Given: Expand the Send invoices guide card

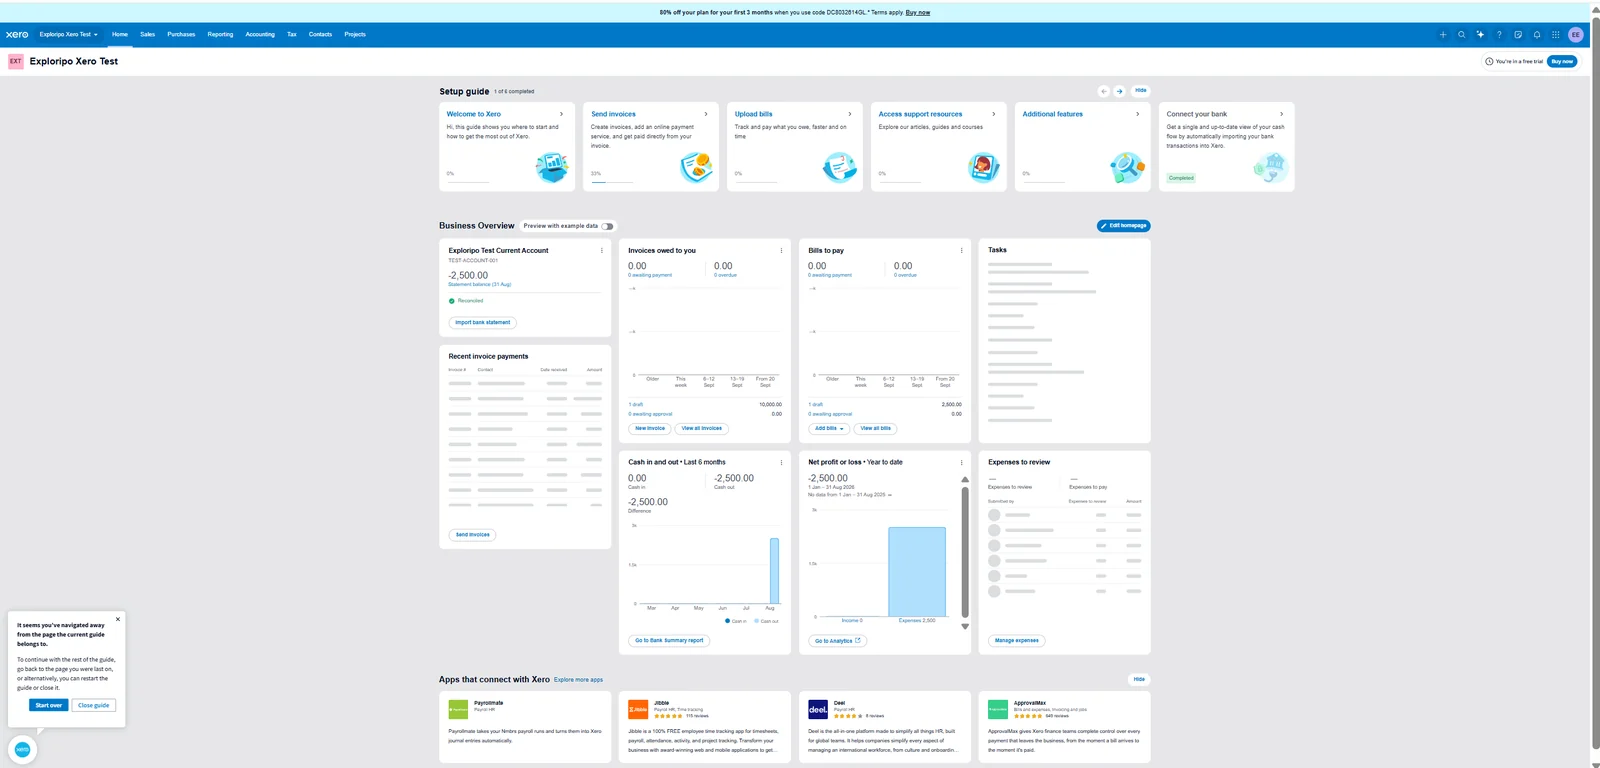Looking at the screenshot, I should [705, 114].
